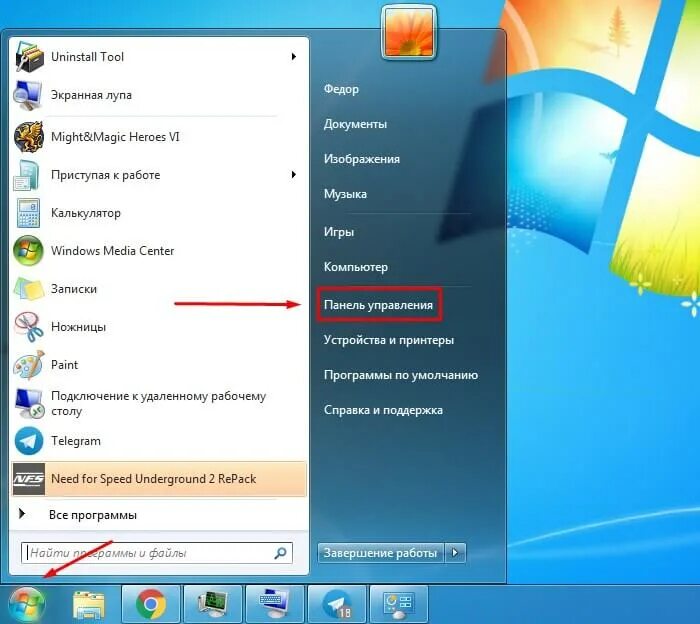
Task: Select Подключение к удаленному рабочему столу label
Action: tap(158, 403)
